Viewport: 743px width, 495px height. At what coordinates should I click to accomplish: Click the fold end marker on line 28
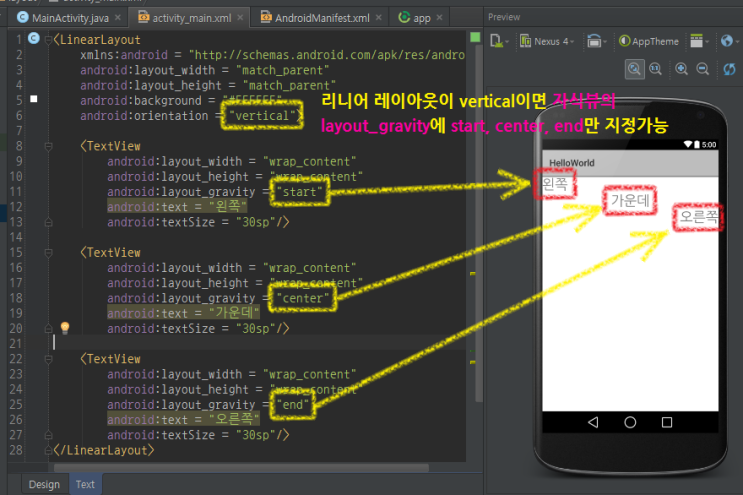click(48, 450)
